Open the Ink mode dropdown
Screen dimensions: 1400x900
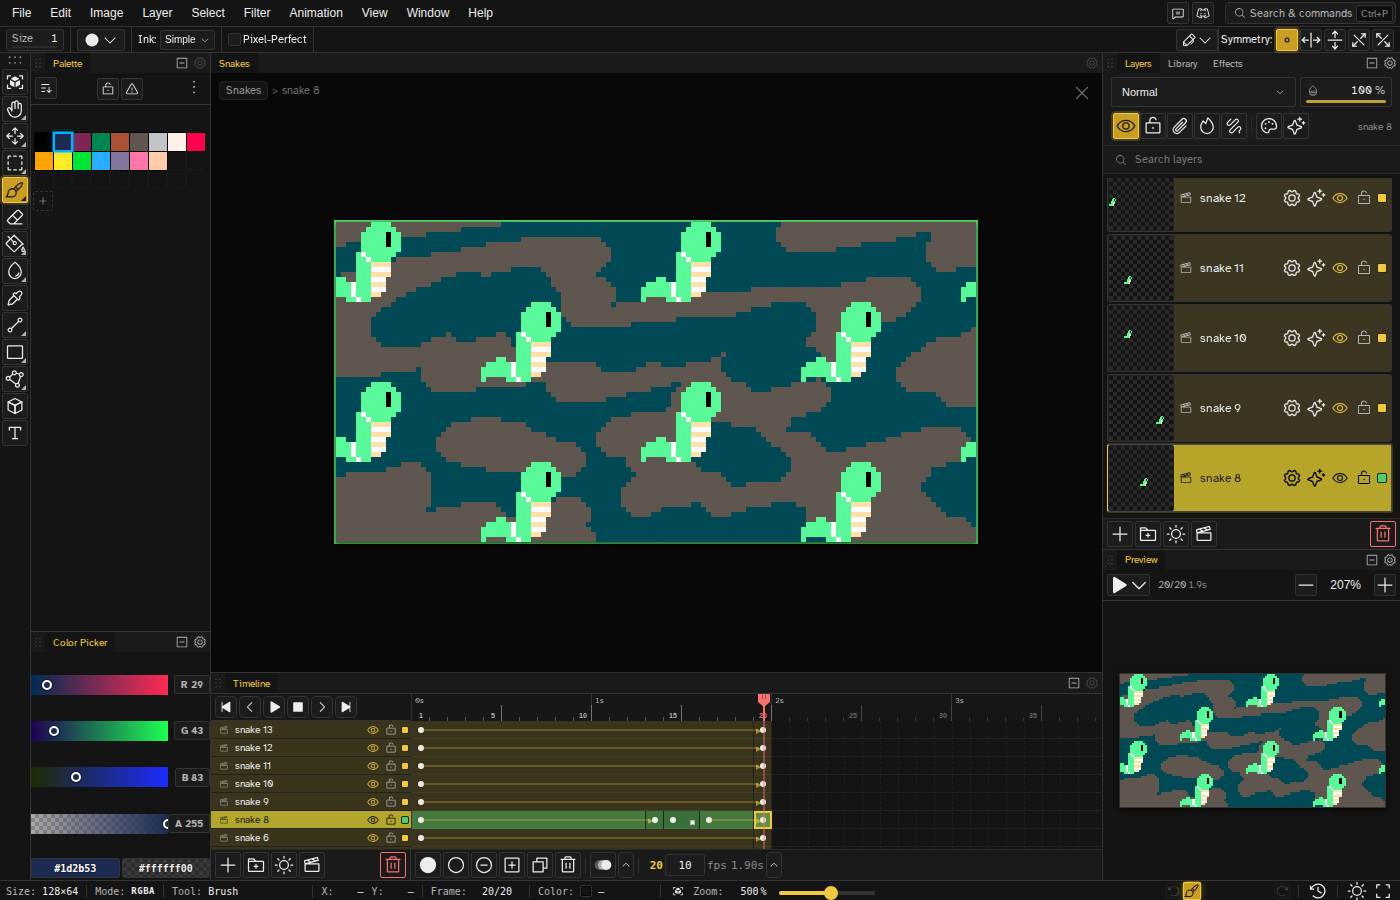(x=187, y=39)
